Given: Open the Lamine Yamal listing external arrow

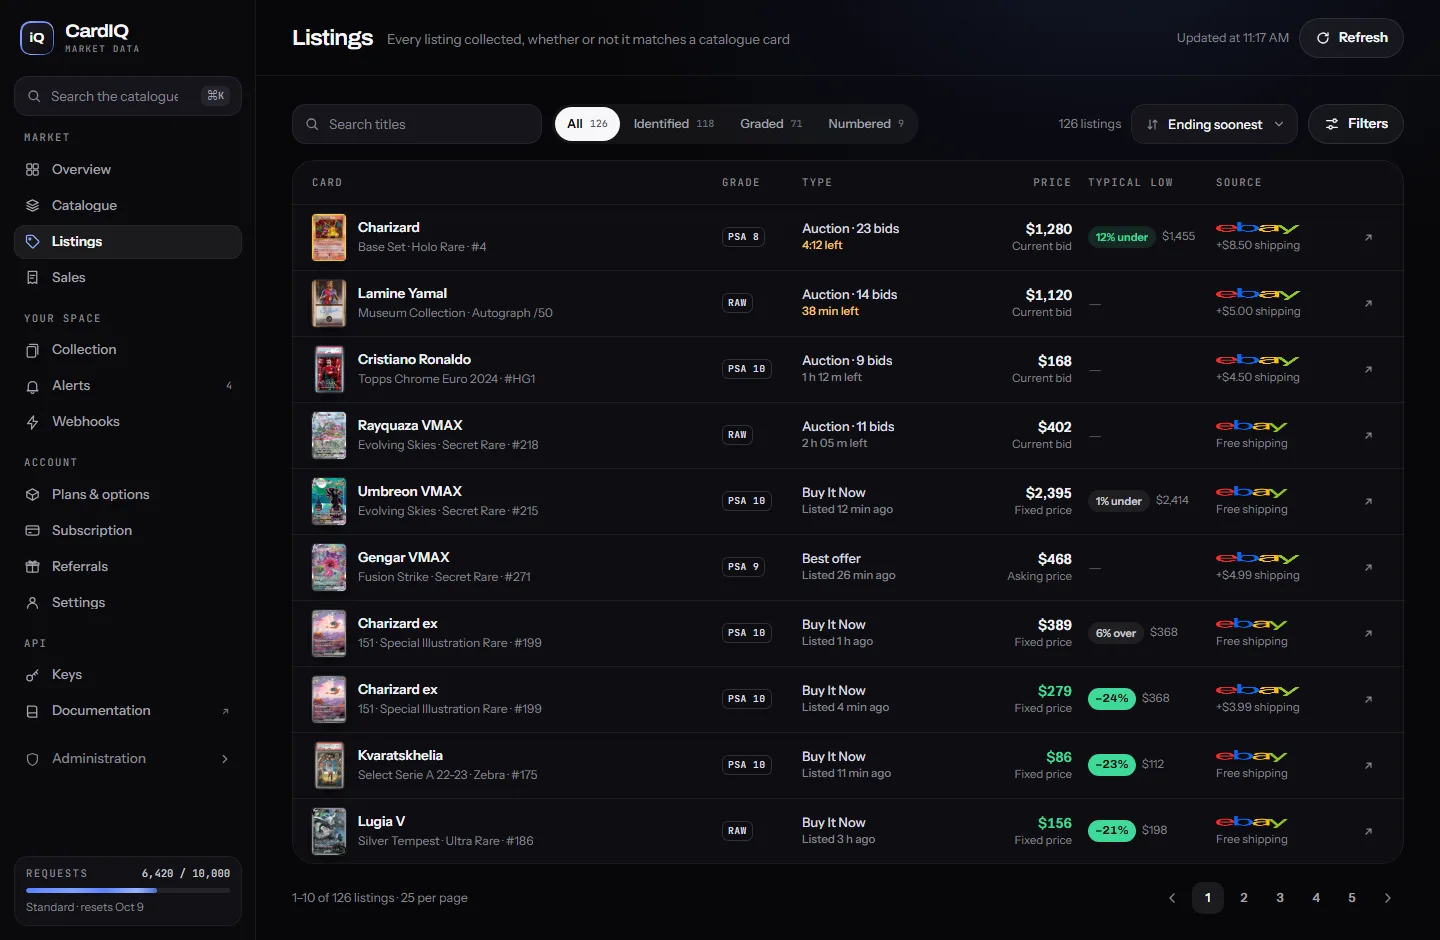Looking at the screenshot, I should (x=1368, y=303).
